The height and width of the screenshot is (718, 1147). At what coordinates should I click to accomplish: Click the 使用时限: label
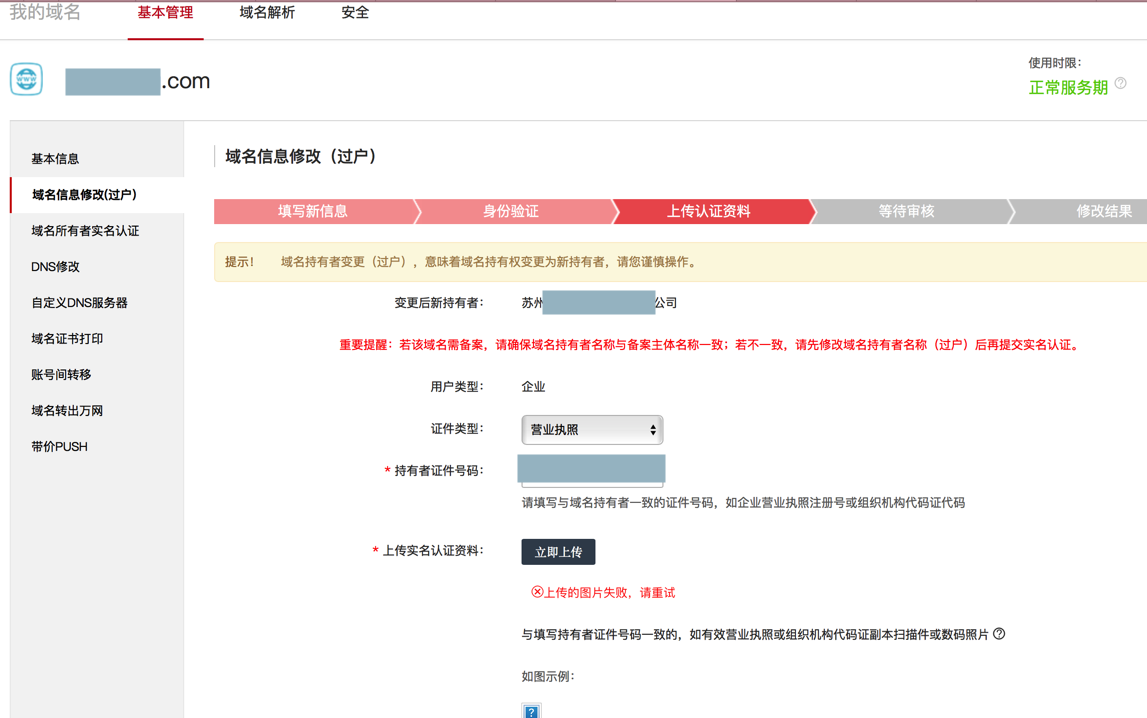tap(1055, 63)
